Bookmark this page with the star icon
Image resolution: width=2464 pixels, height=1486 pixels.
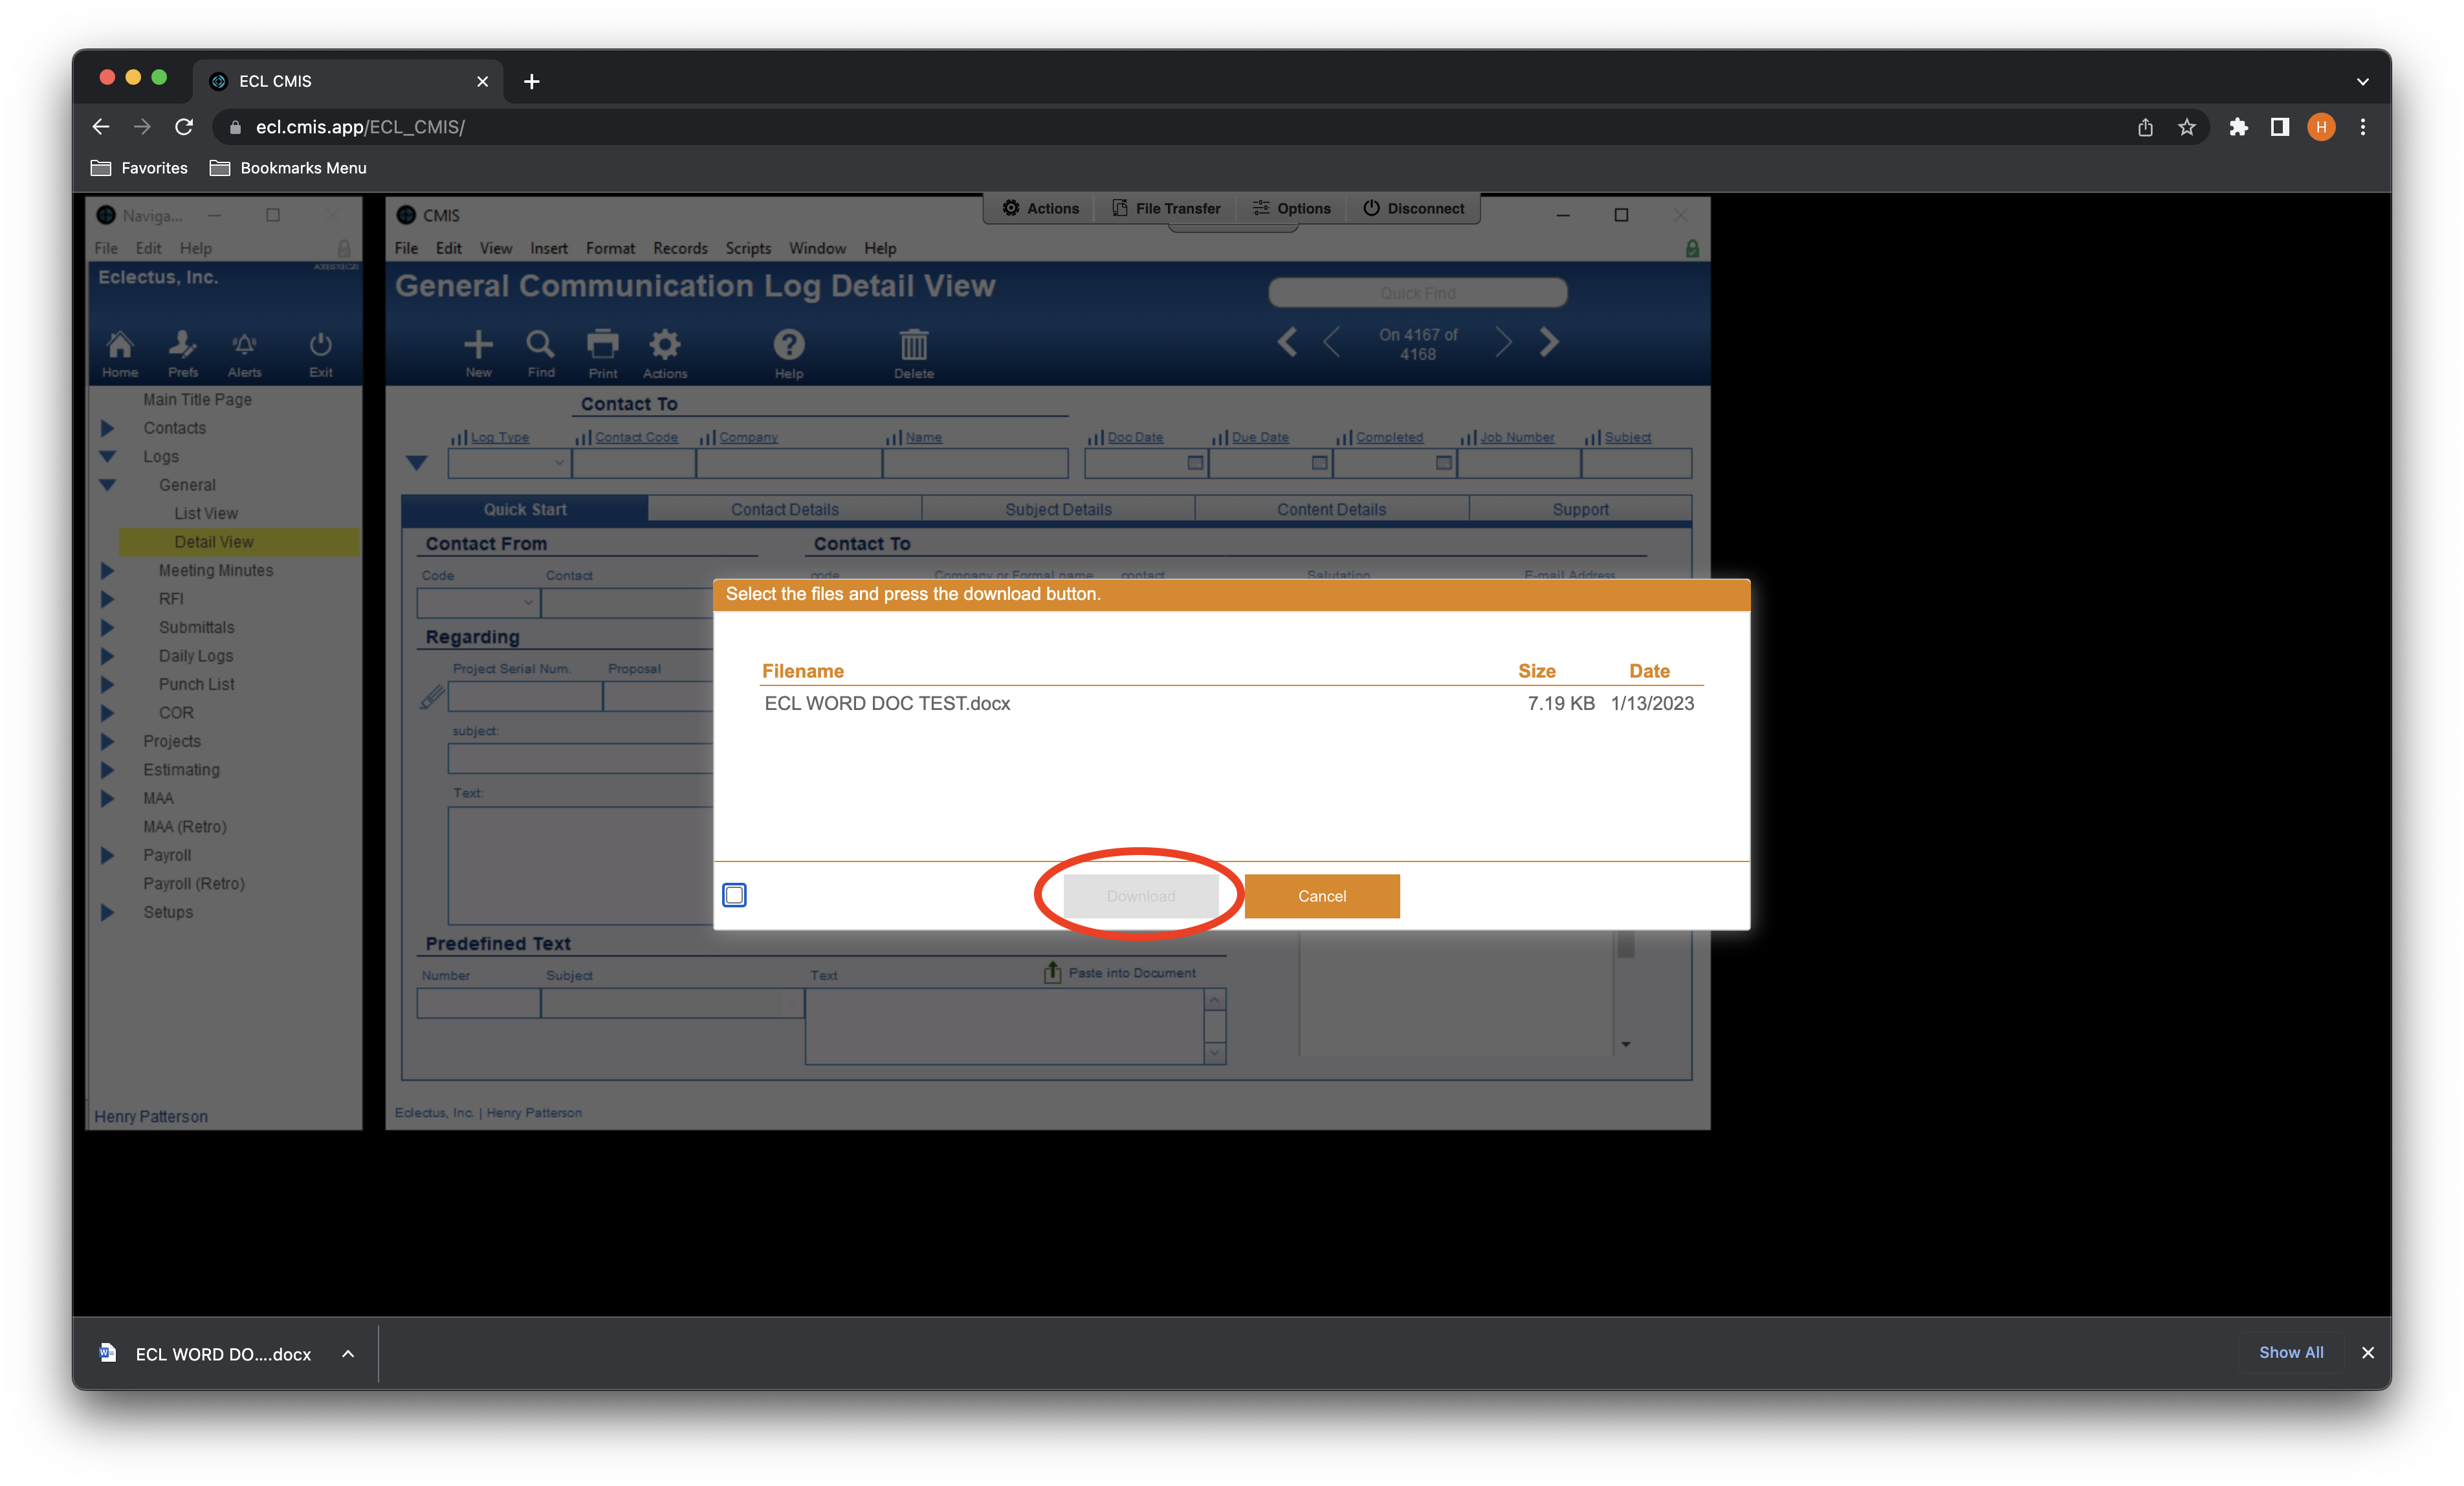(x=2187, y=127)
